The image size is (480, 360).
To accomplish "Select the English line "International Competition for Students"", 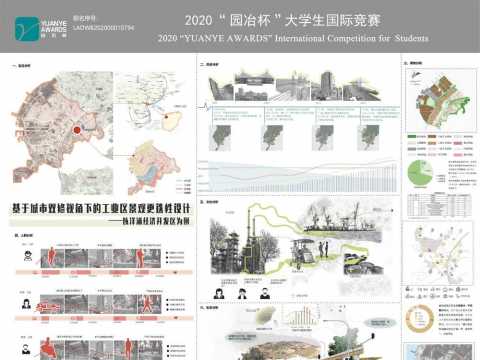I will pyautogui.click(x=352, y=38).
